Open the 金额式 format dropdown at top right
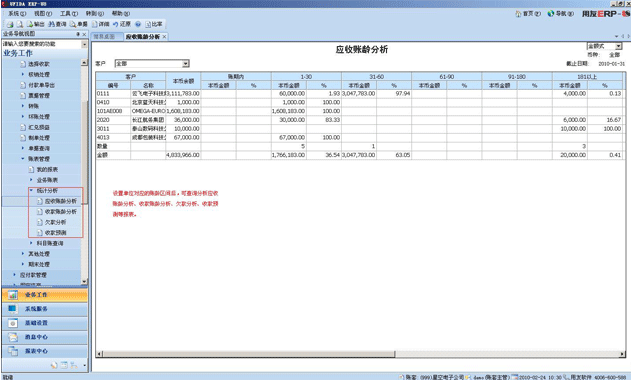 619,46
